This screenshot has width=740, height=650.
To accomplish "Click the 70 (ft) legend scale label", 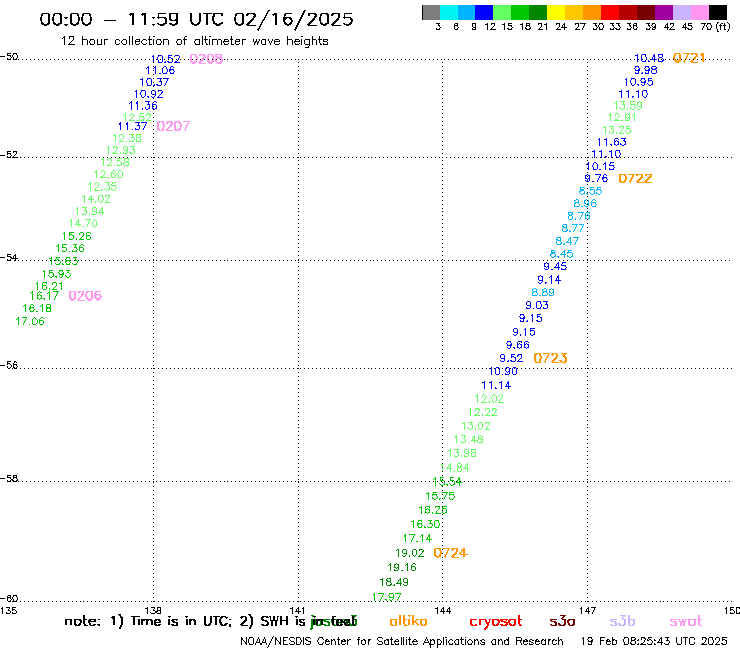I will tap(715, 26).
